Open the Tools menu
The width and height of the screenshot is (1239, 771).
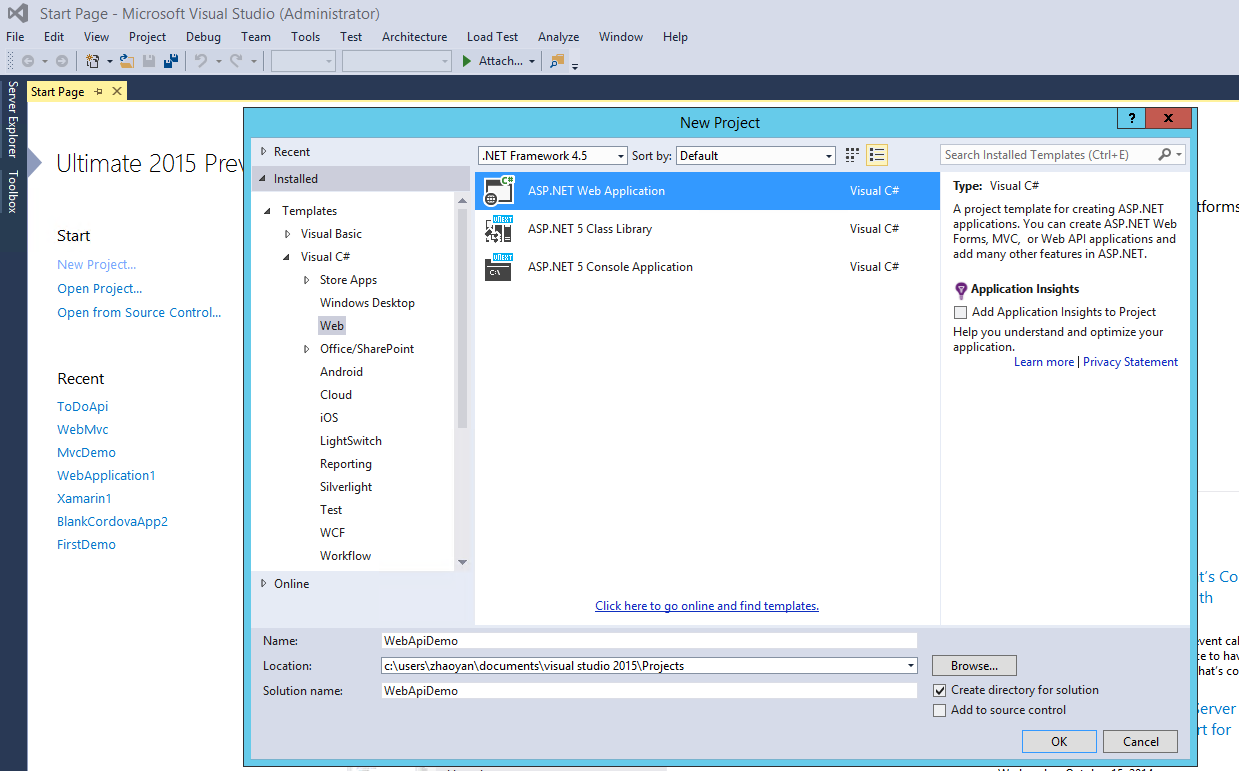(306, 37)
